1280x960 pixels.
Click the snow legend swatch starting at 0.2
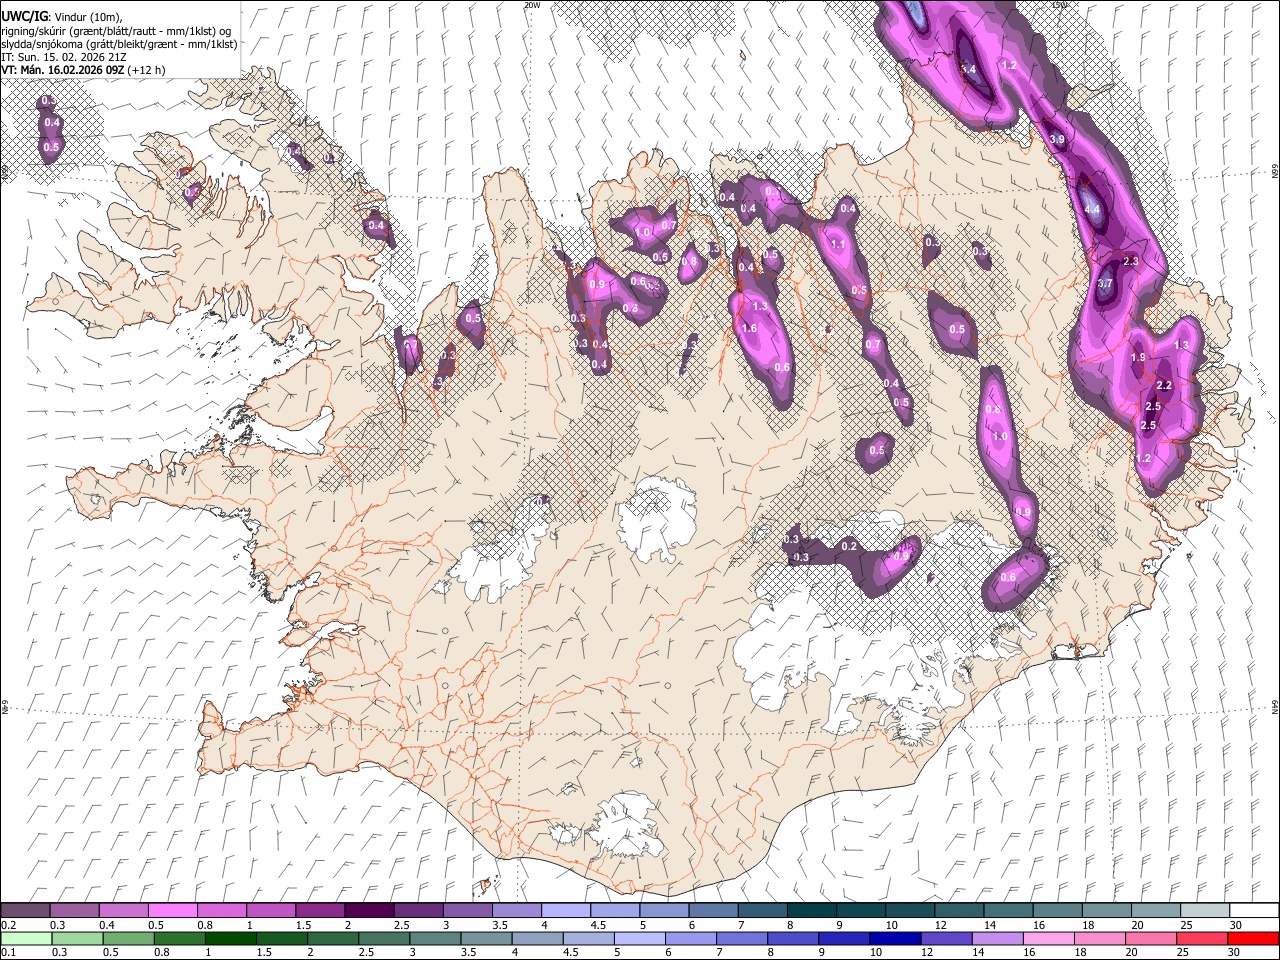[x=25, y=911]
